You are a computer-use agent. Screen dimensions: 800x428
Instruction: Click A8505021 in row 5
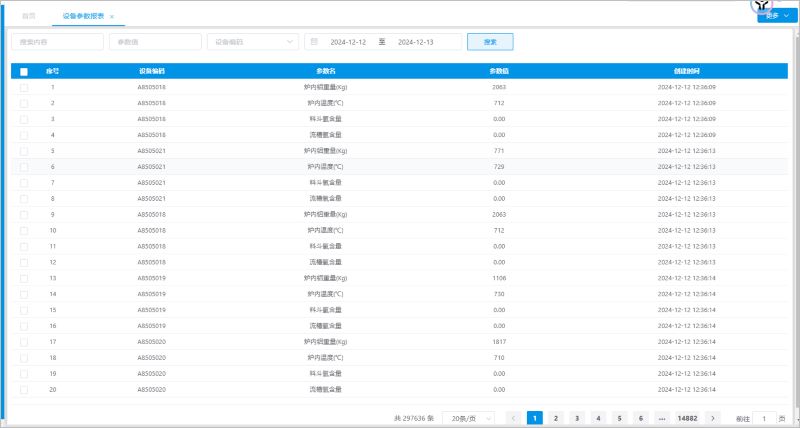point(152,151)
